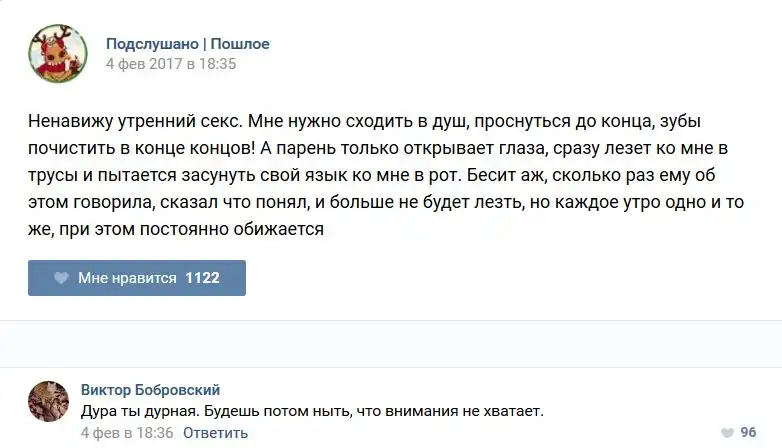Open Виктор Бобровский's profile name link
Image resolution: width=782 pixels, height=448 pixels.
pyautogui.click(x=150, y=390)
